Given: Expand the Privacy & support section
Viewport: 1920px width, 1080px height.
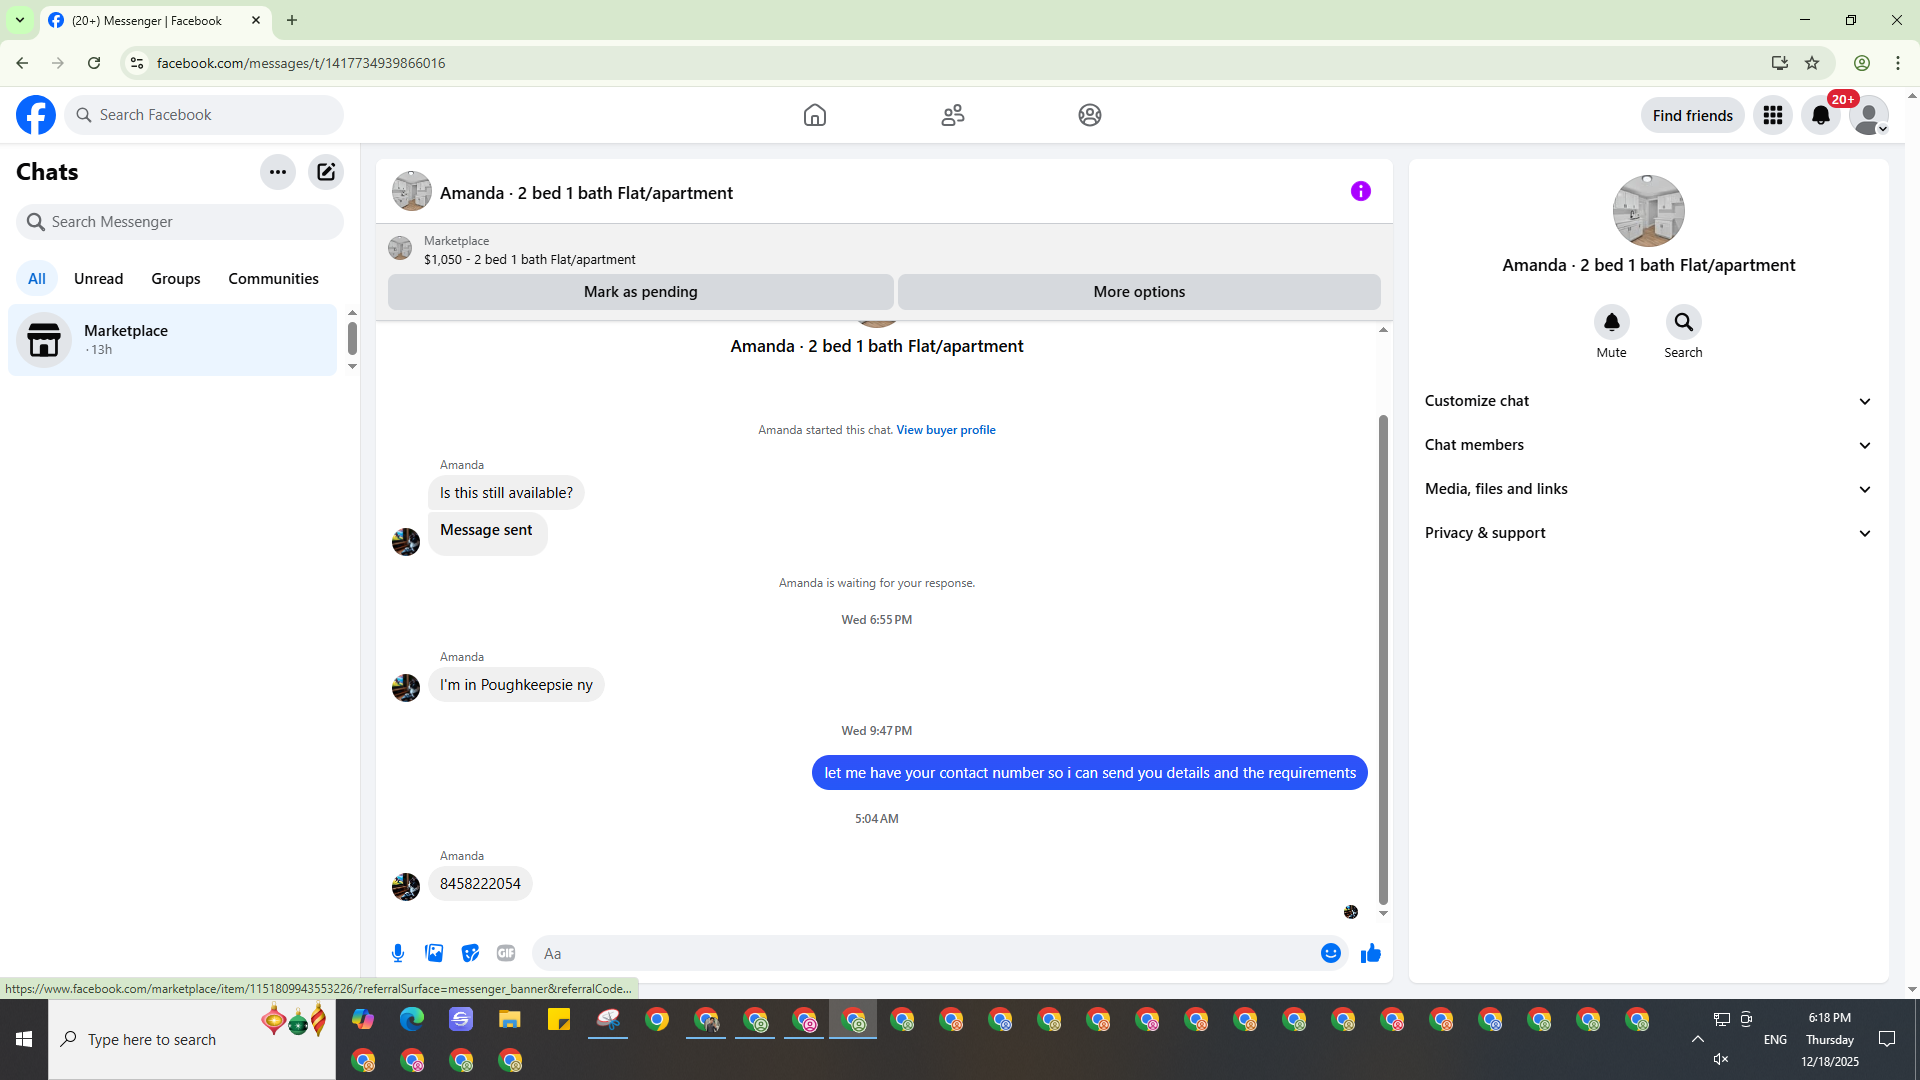Looking at the screenshot, I should 1649,533.
